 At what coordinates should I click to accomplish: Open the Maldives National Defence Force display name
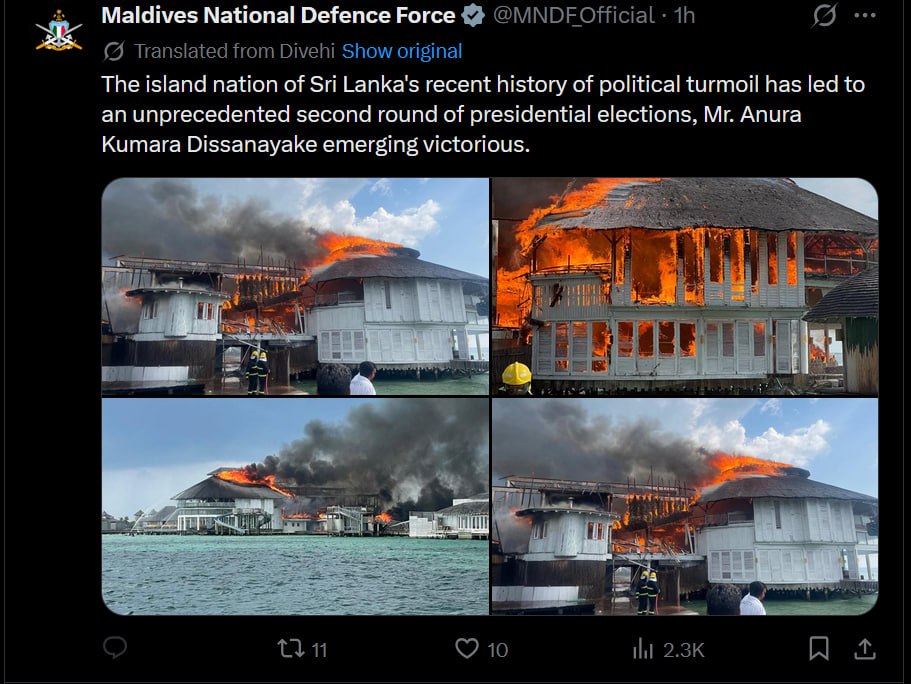[278, 16]
